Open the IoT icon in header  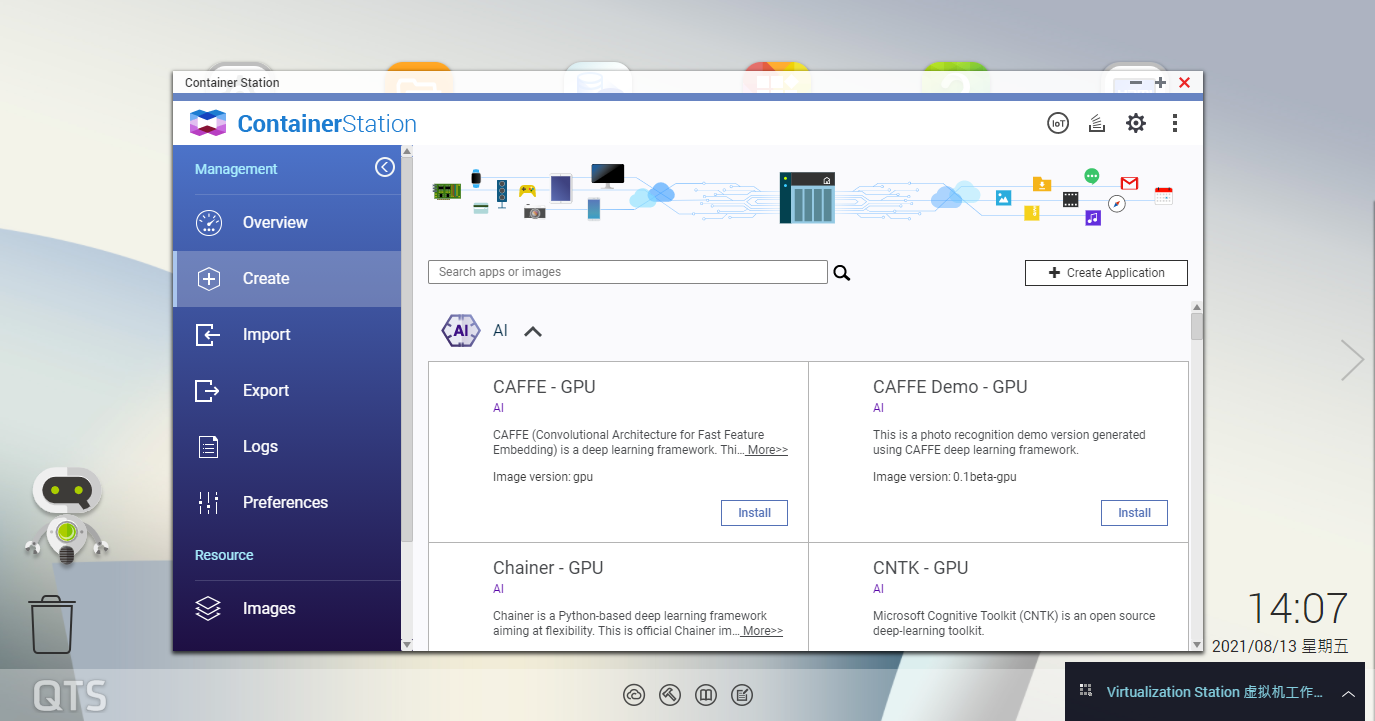click(x=1057, y=123)
